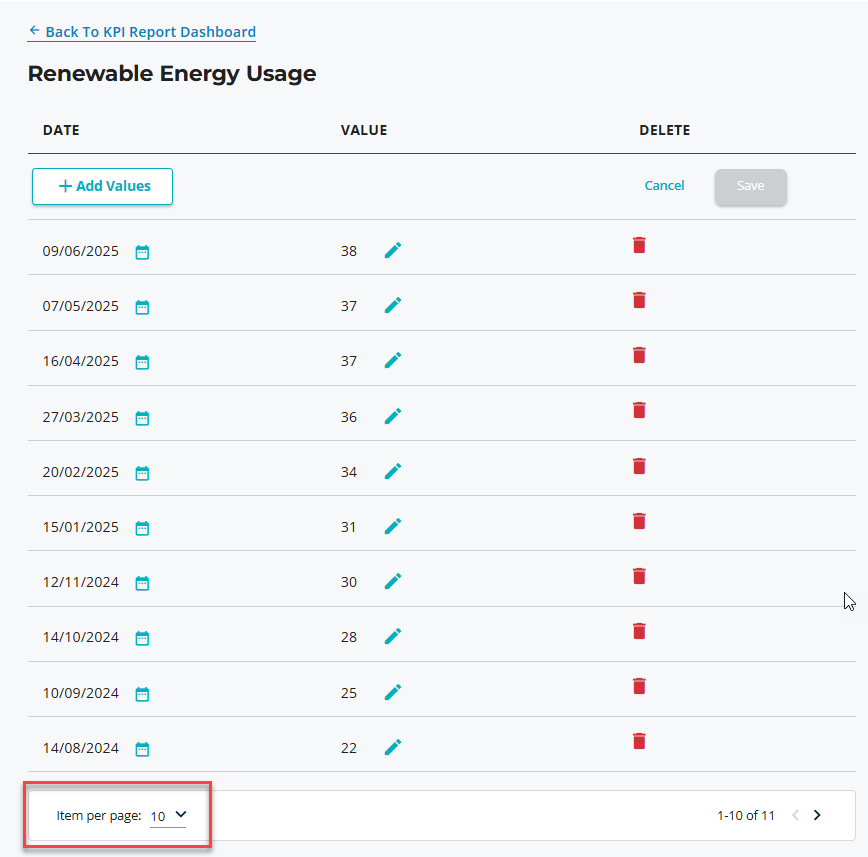868x857 pixels.
Task: Click pencil icon next to value 30
Action: [393, 581]
